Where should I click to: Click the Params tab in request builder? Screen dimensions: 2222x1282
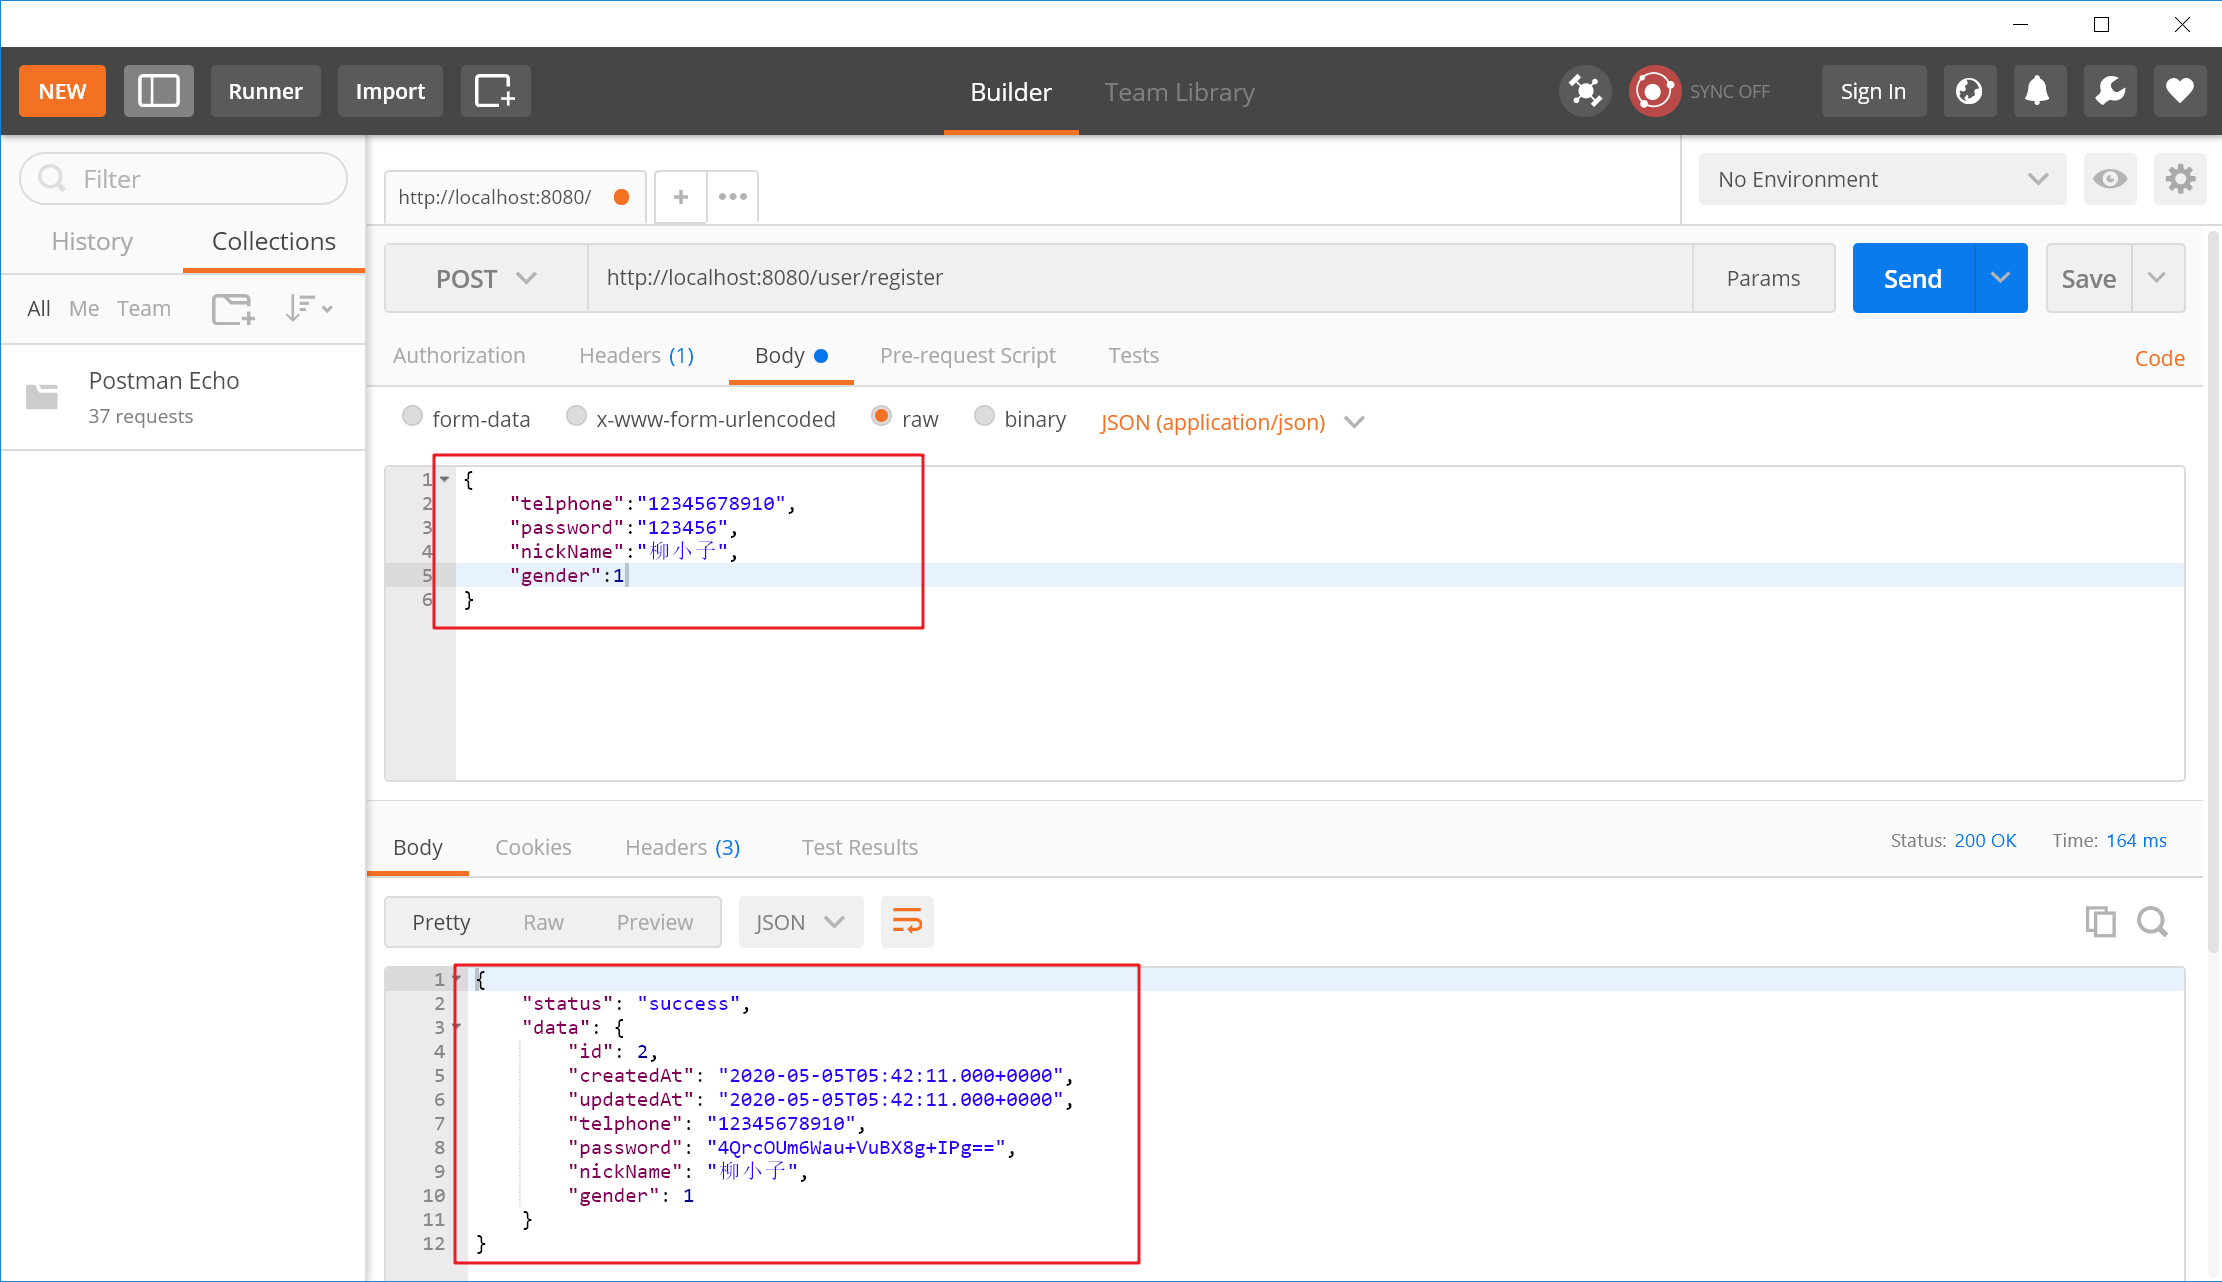click(x=1764, y=278)
